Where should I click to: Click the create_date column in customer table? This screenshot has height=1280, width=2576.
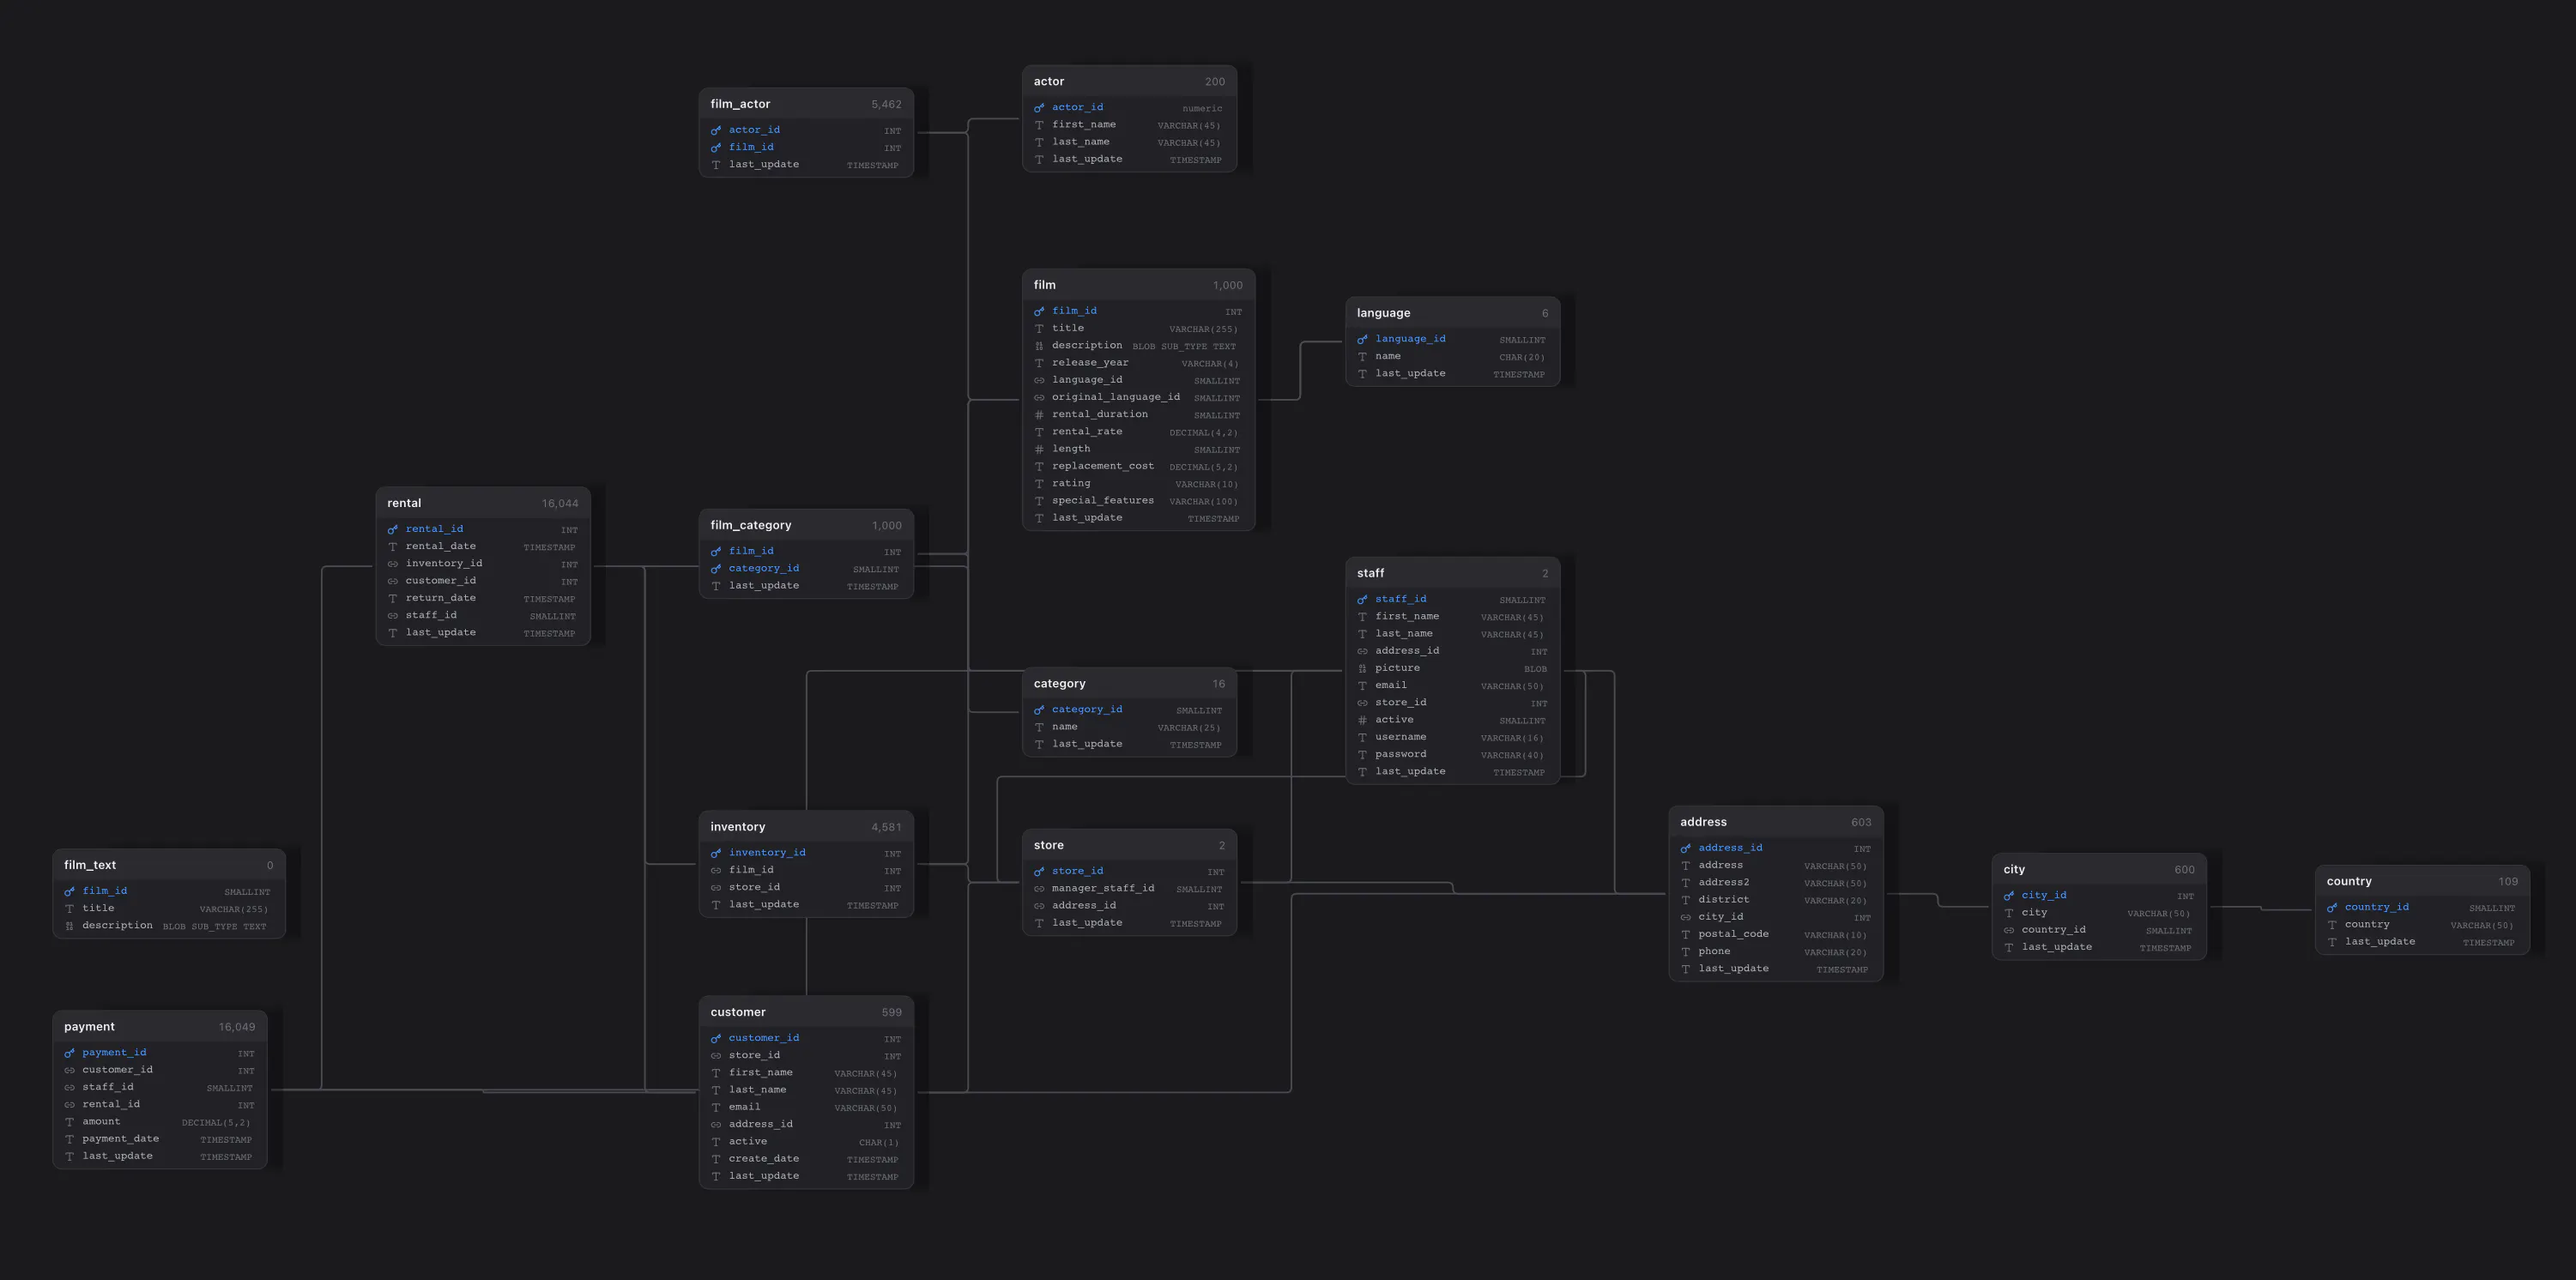[x=806, y=1159]
